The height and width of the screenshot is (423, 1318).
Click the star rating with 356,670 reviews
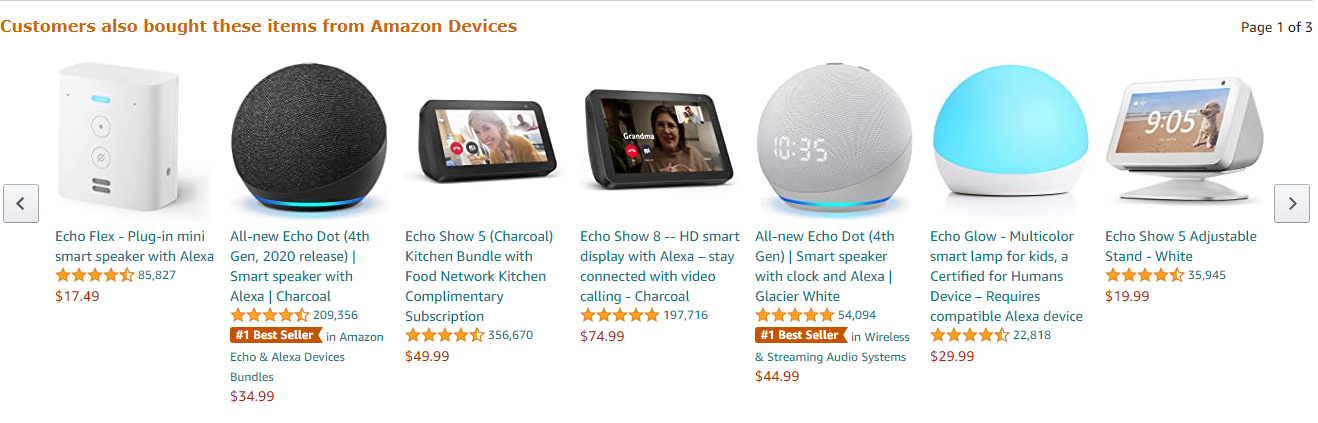click(444, 335)
